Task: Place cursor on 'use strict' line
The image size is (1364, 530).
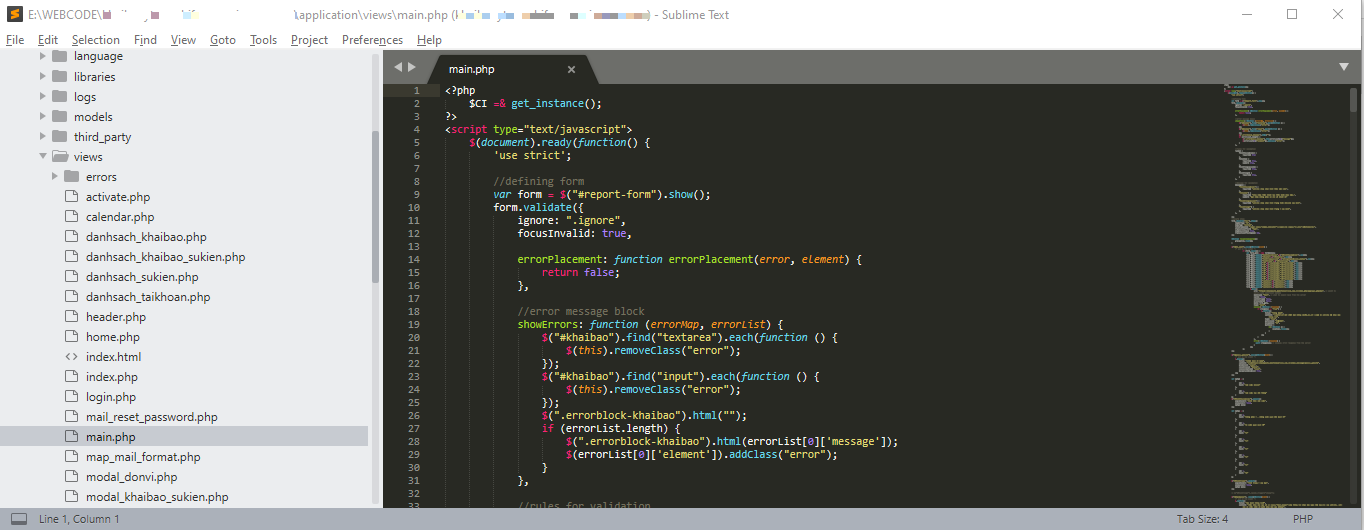Action: [532, 155]
